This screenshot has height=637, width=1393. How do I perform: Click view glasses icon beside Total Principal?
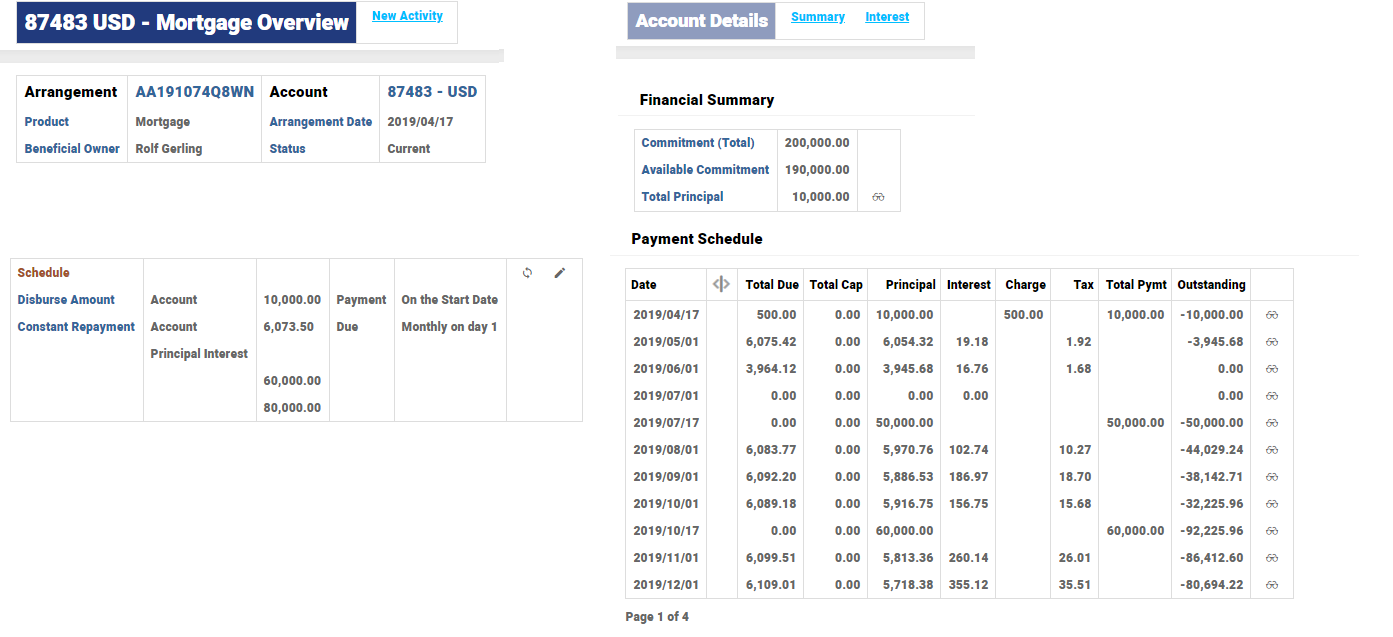click(x=878, y=197)
